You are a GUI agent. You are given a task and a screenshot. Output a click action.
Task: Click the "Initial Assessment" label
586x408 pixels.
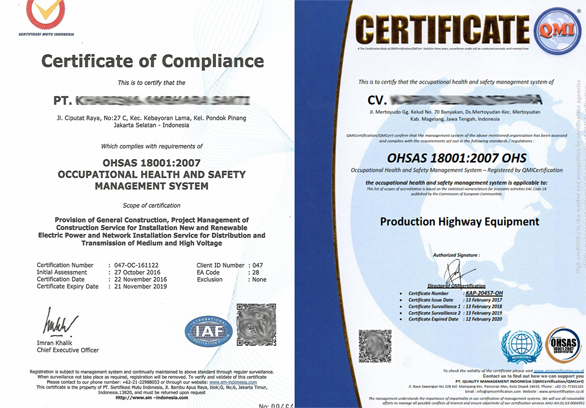[62, 272]
